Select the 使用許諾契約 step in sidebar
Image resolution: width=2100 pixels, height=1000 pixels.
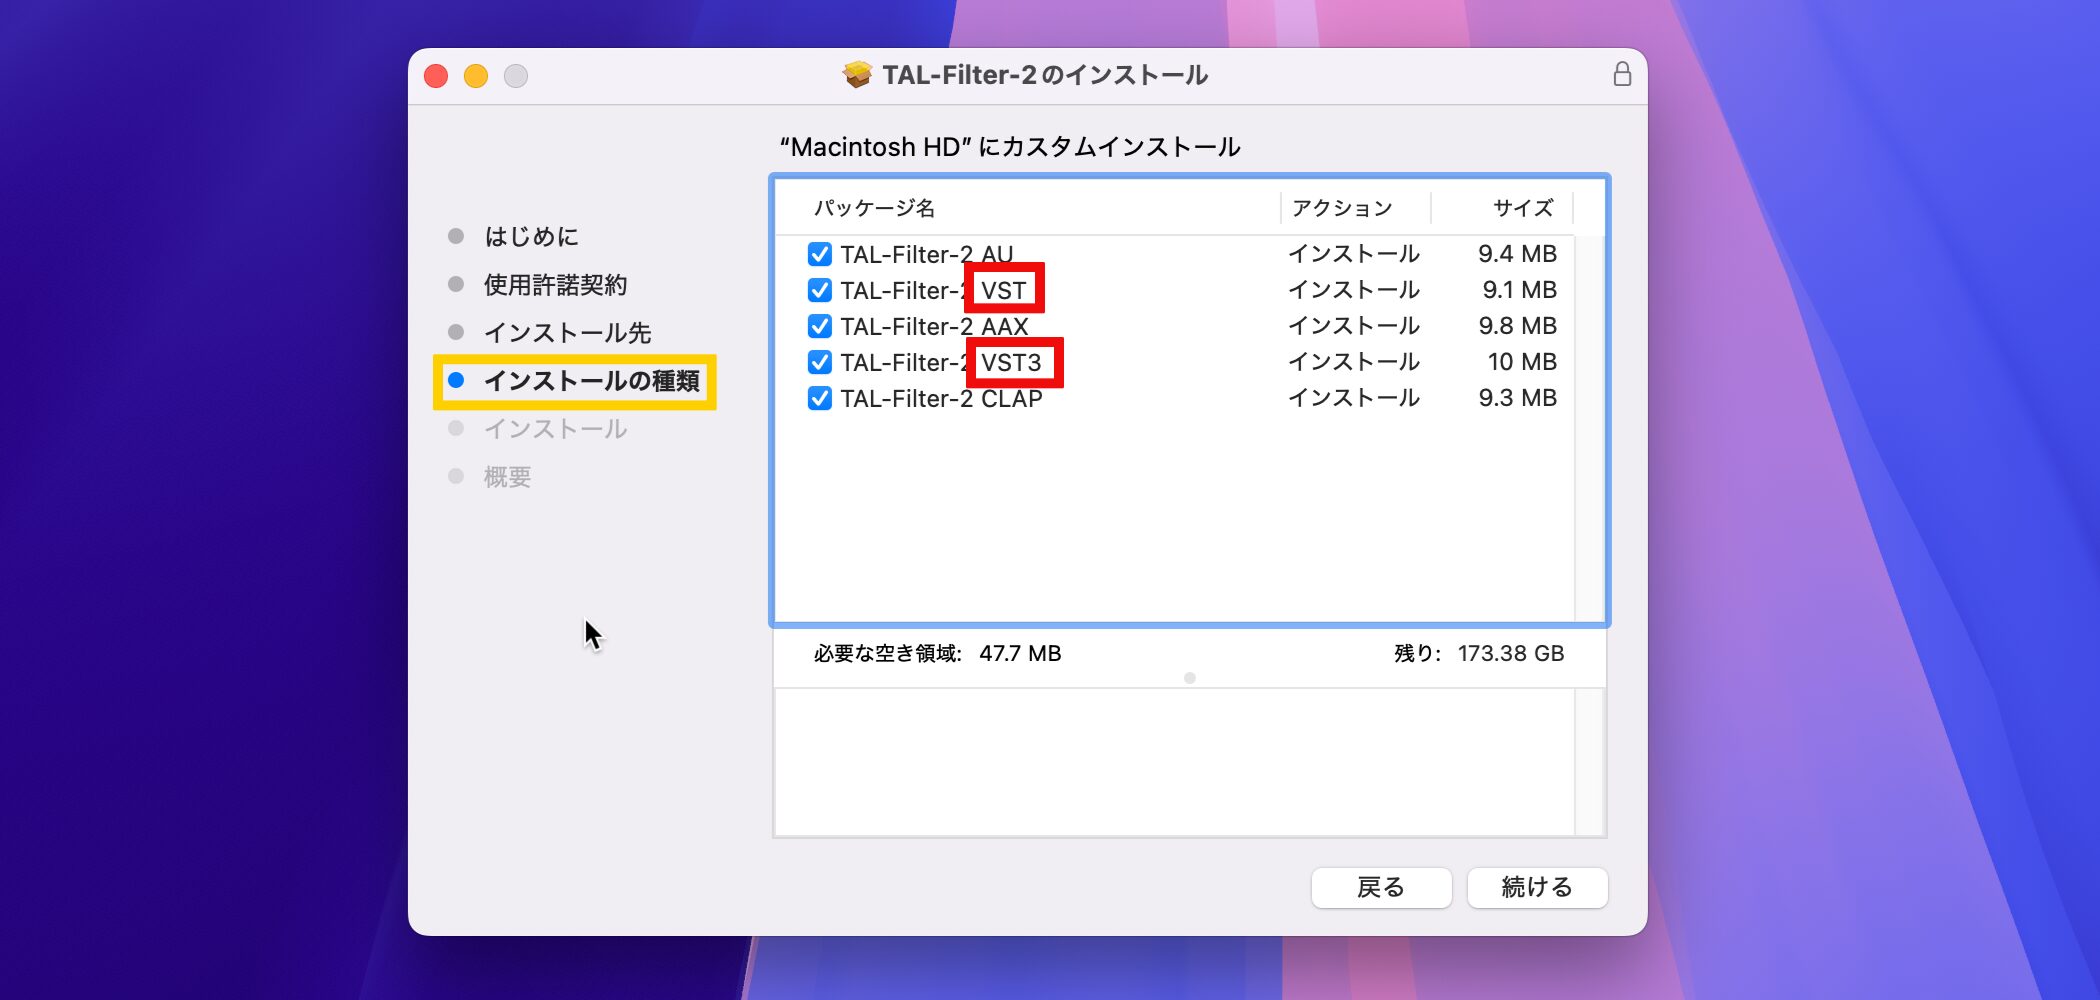pyautogui.click(x=555, y=285)
